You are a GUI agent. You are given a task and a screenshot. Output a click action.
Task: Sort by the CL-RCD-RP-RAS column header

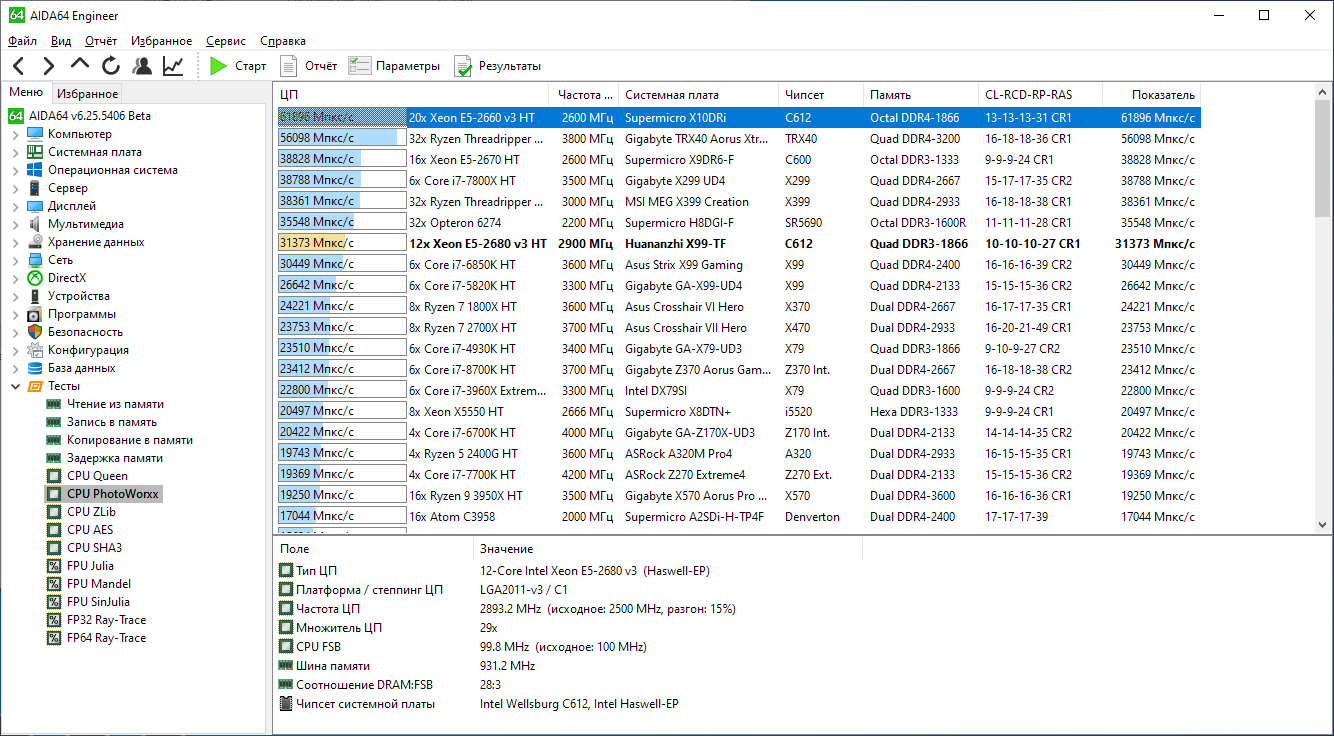[1041, 95]
